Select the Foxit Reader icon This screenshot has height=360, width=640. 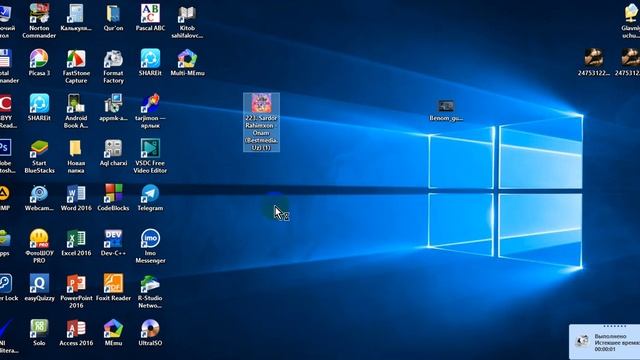(113, 287)
